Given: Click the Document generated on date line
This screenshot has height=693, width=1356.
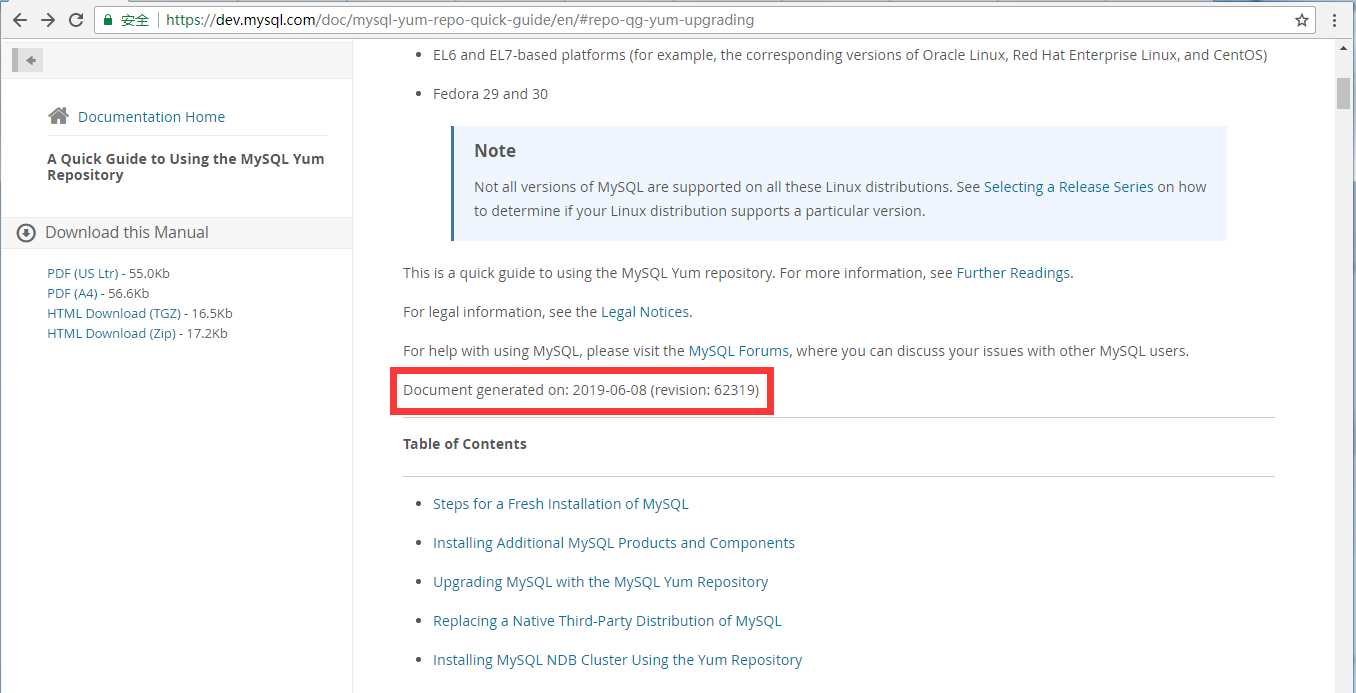Looking at the screenshot, I should point(581,390).
